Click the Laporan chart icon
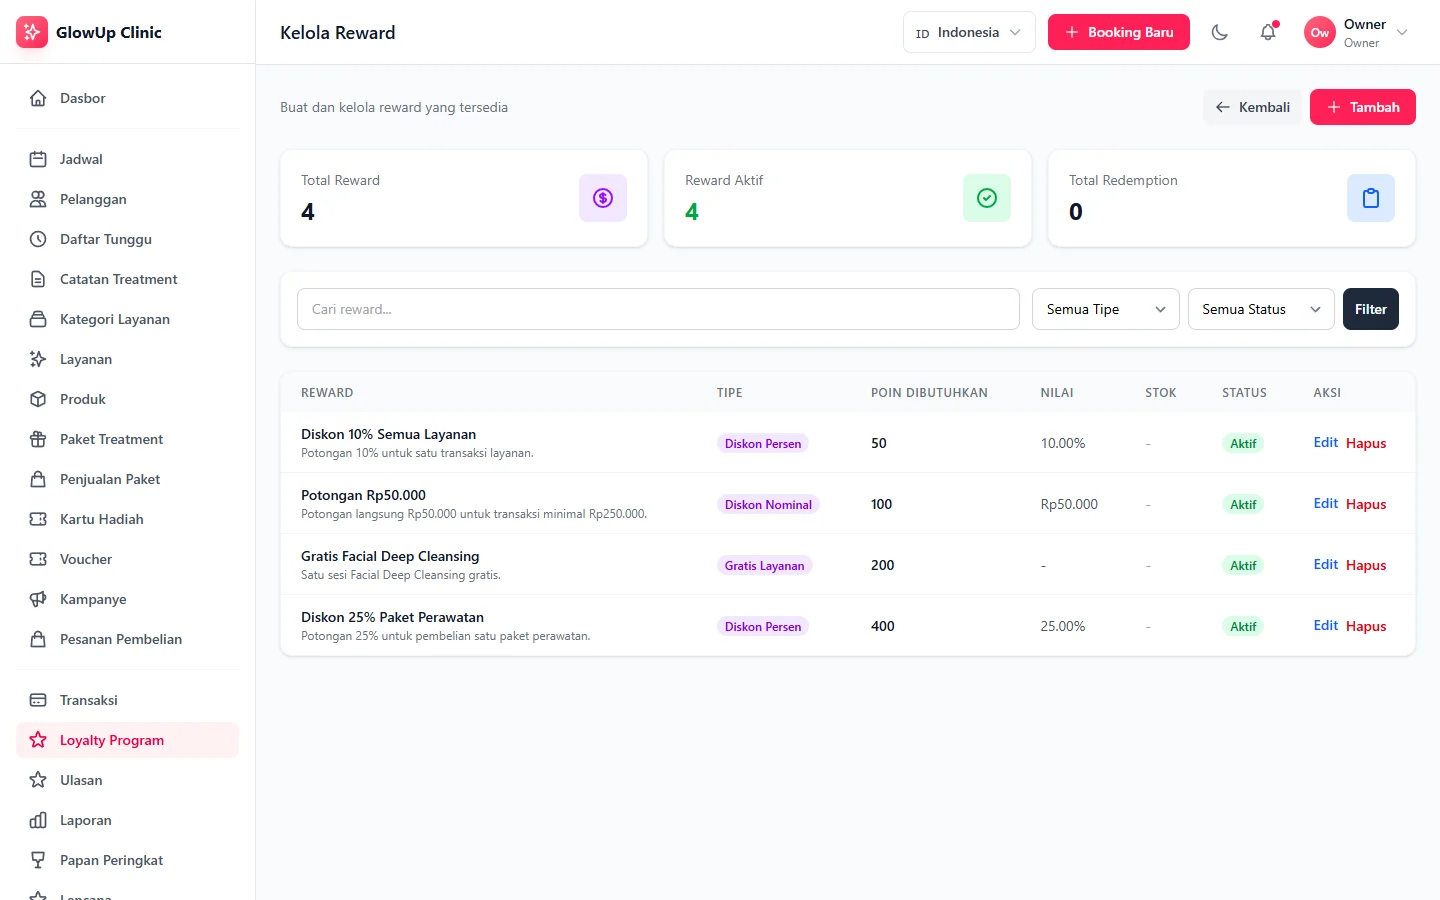Image resolution: width=1440 pixels, height=900 pixels. (x=38, y=820)
